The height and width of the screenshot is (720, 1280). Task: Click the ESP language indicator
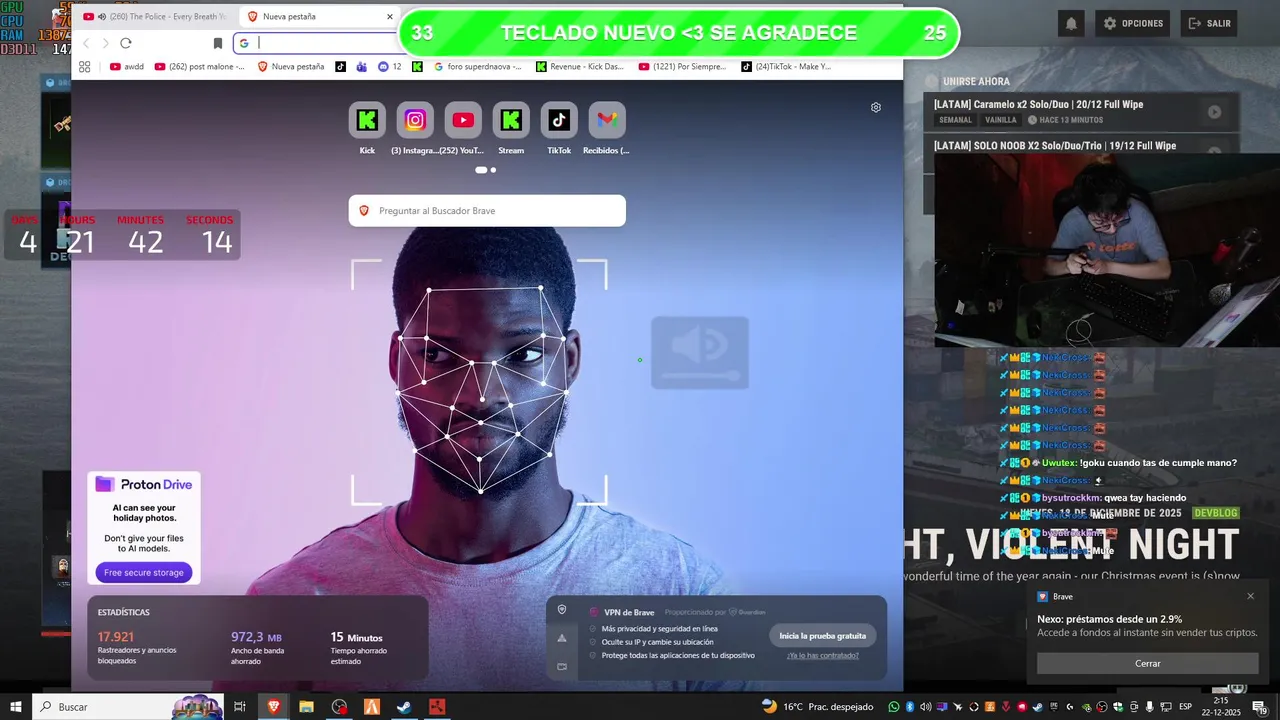point(1185,707)
